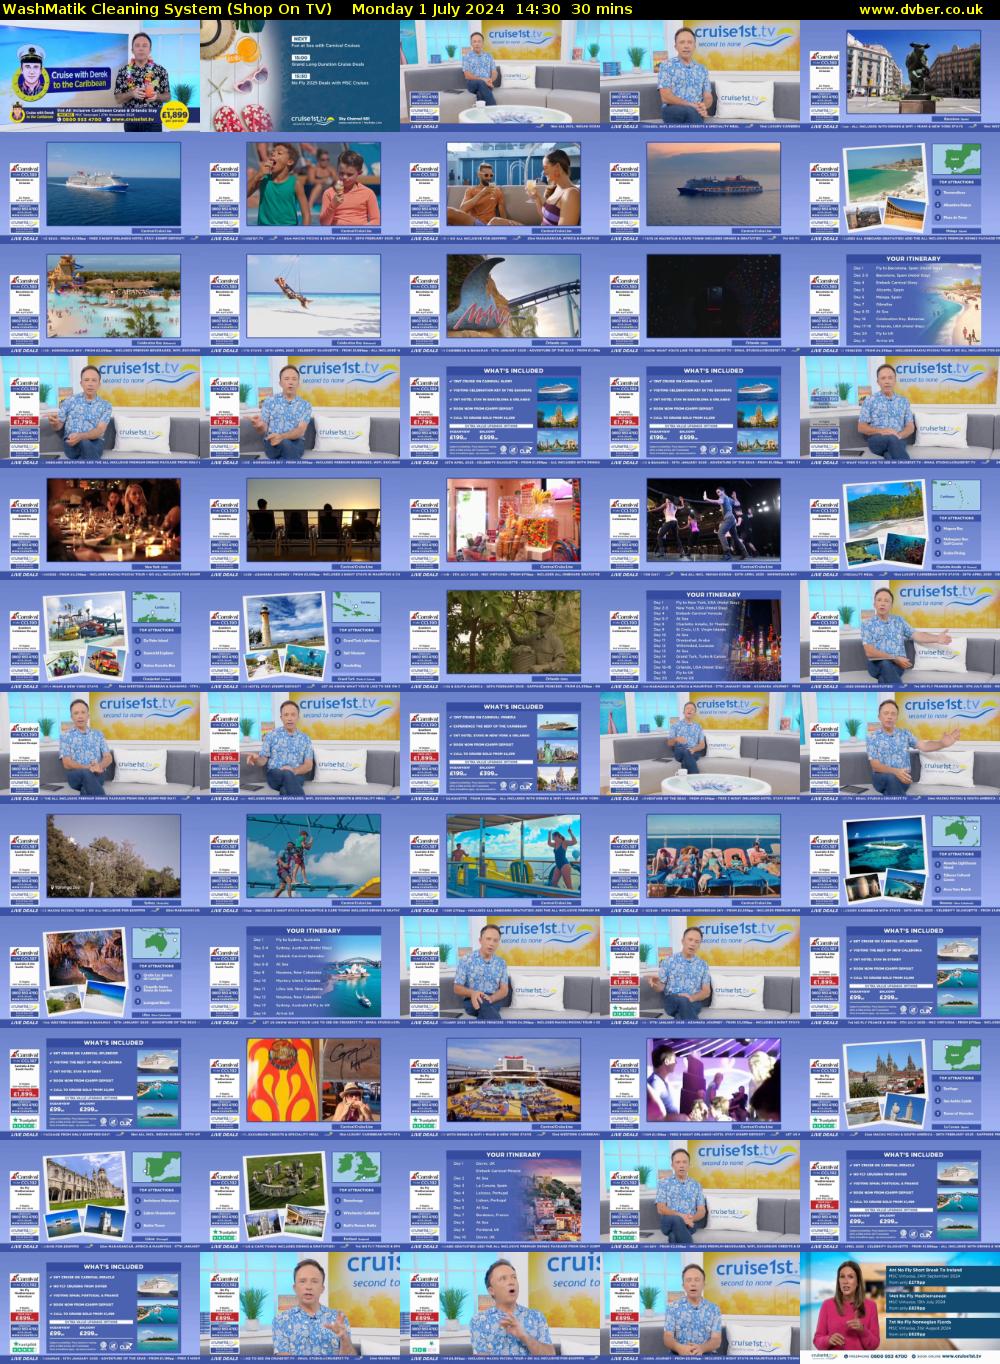Open the New York Your Itinerary thumbnail
This screenshot has width=1000, height=1364.
tap(700, 636)
